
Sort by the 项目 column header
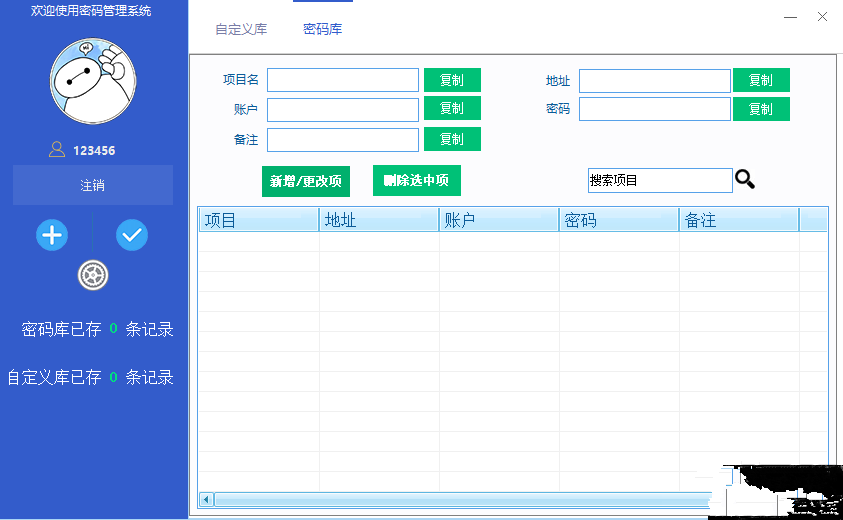[258, 220]
